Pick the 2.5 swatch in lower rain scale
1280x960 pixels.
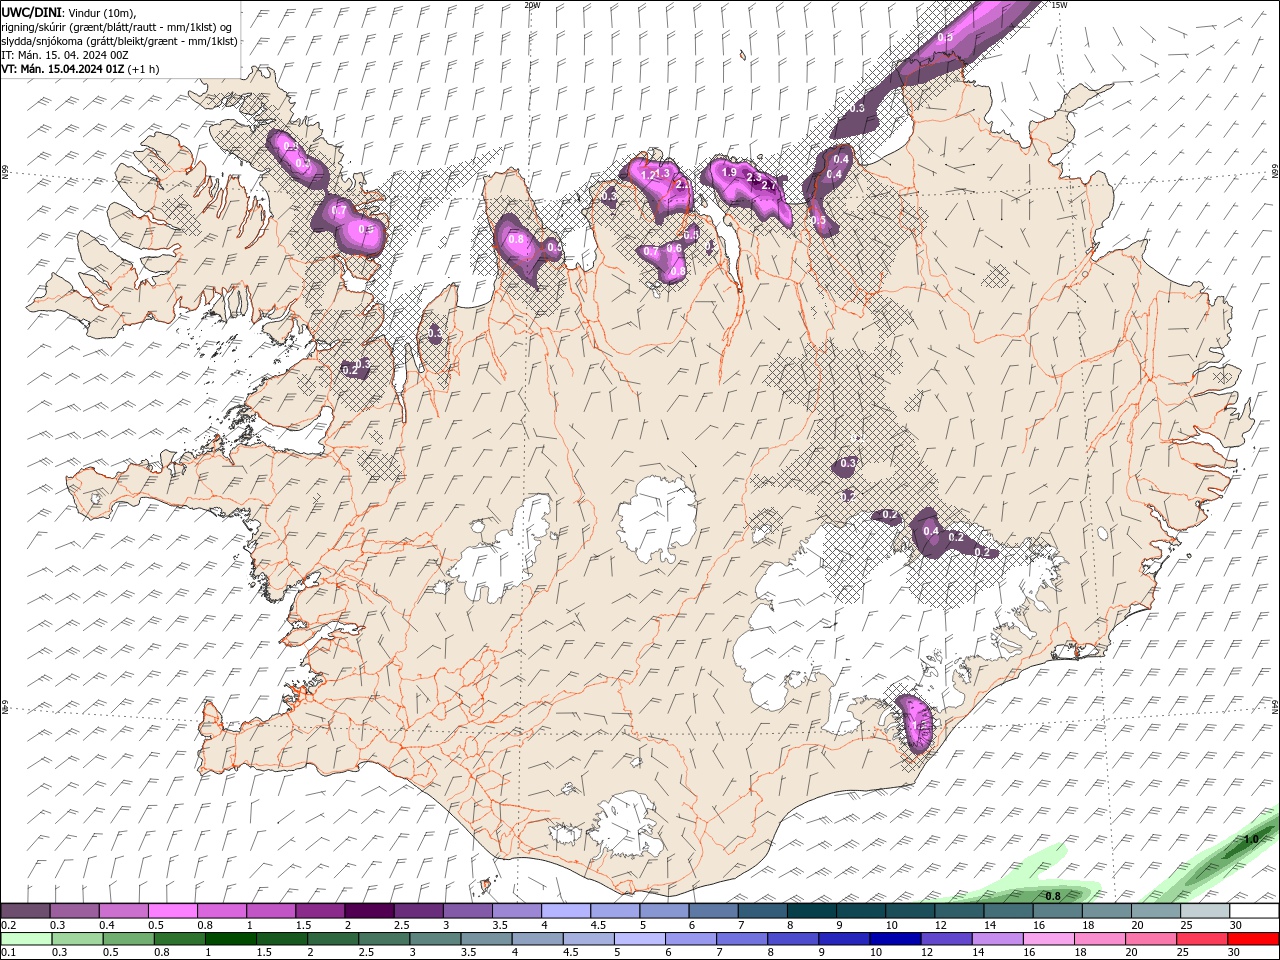point(383,939)
